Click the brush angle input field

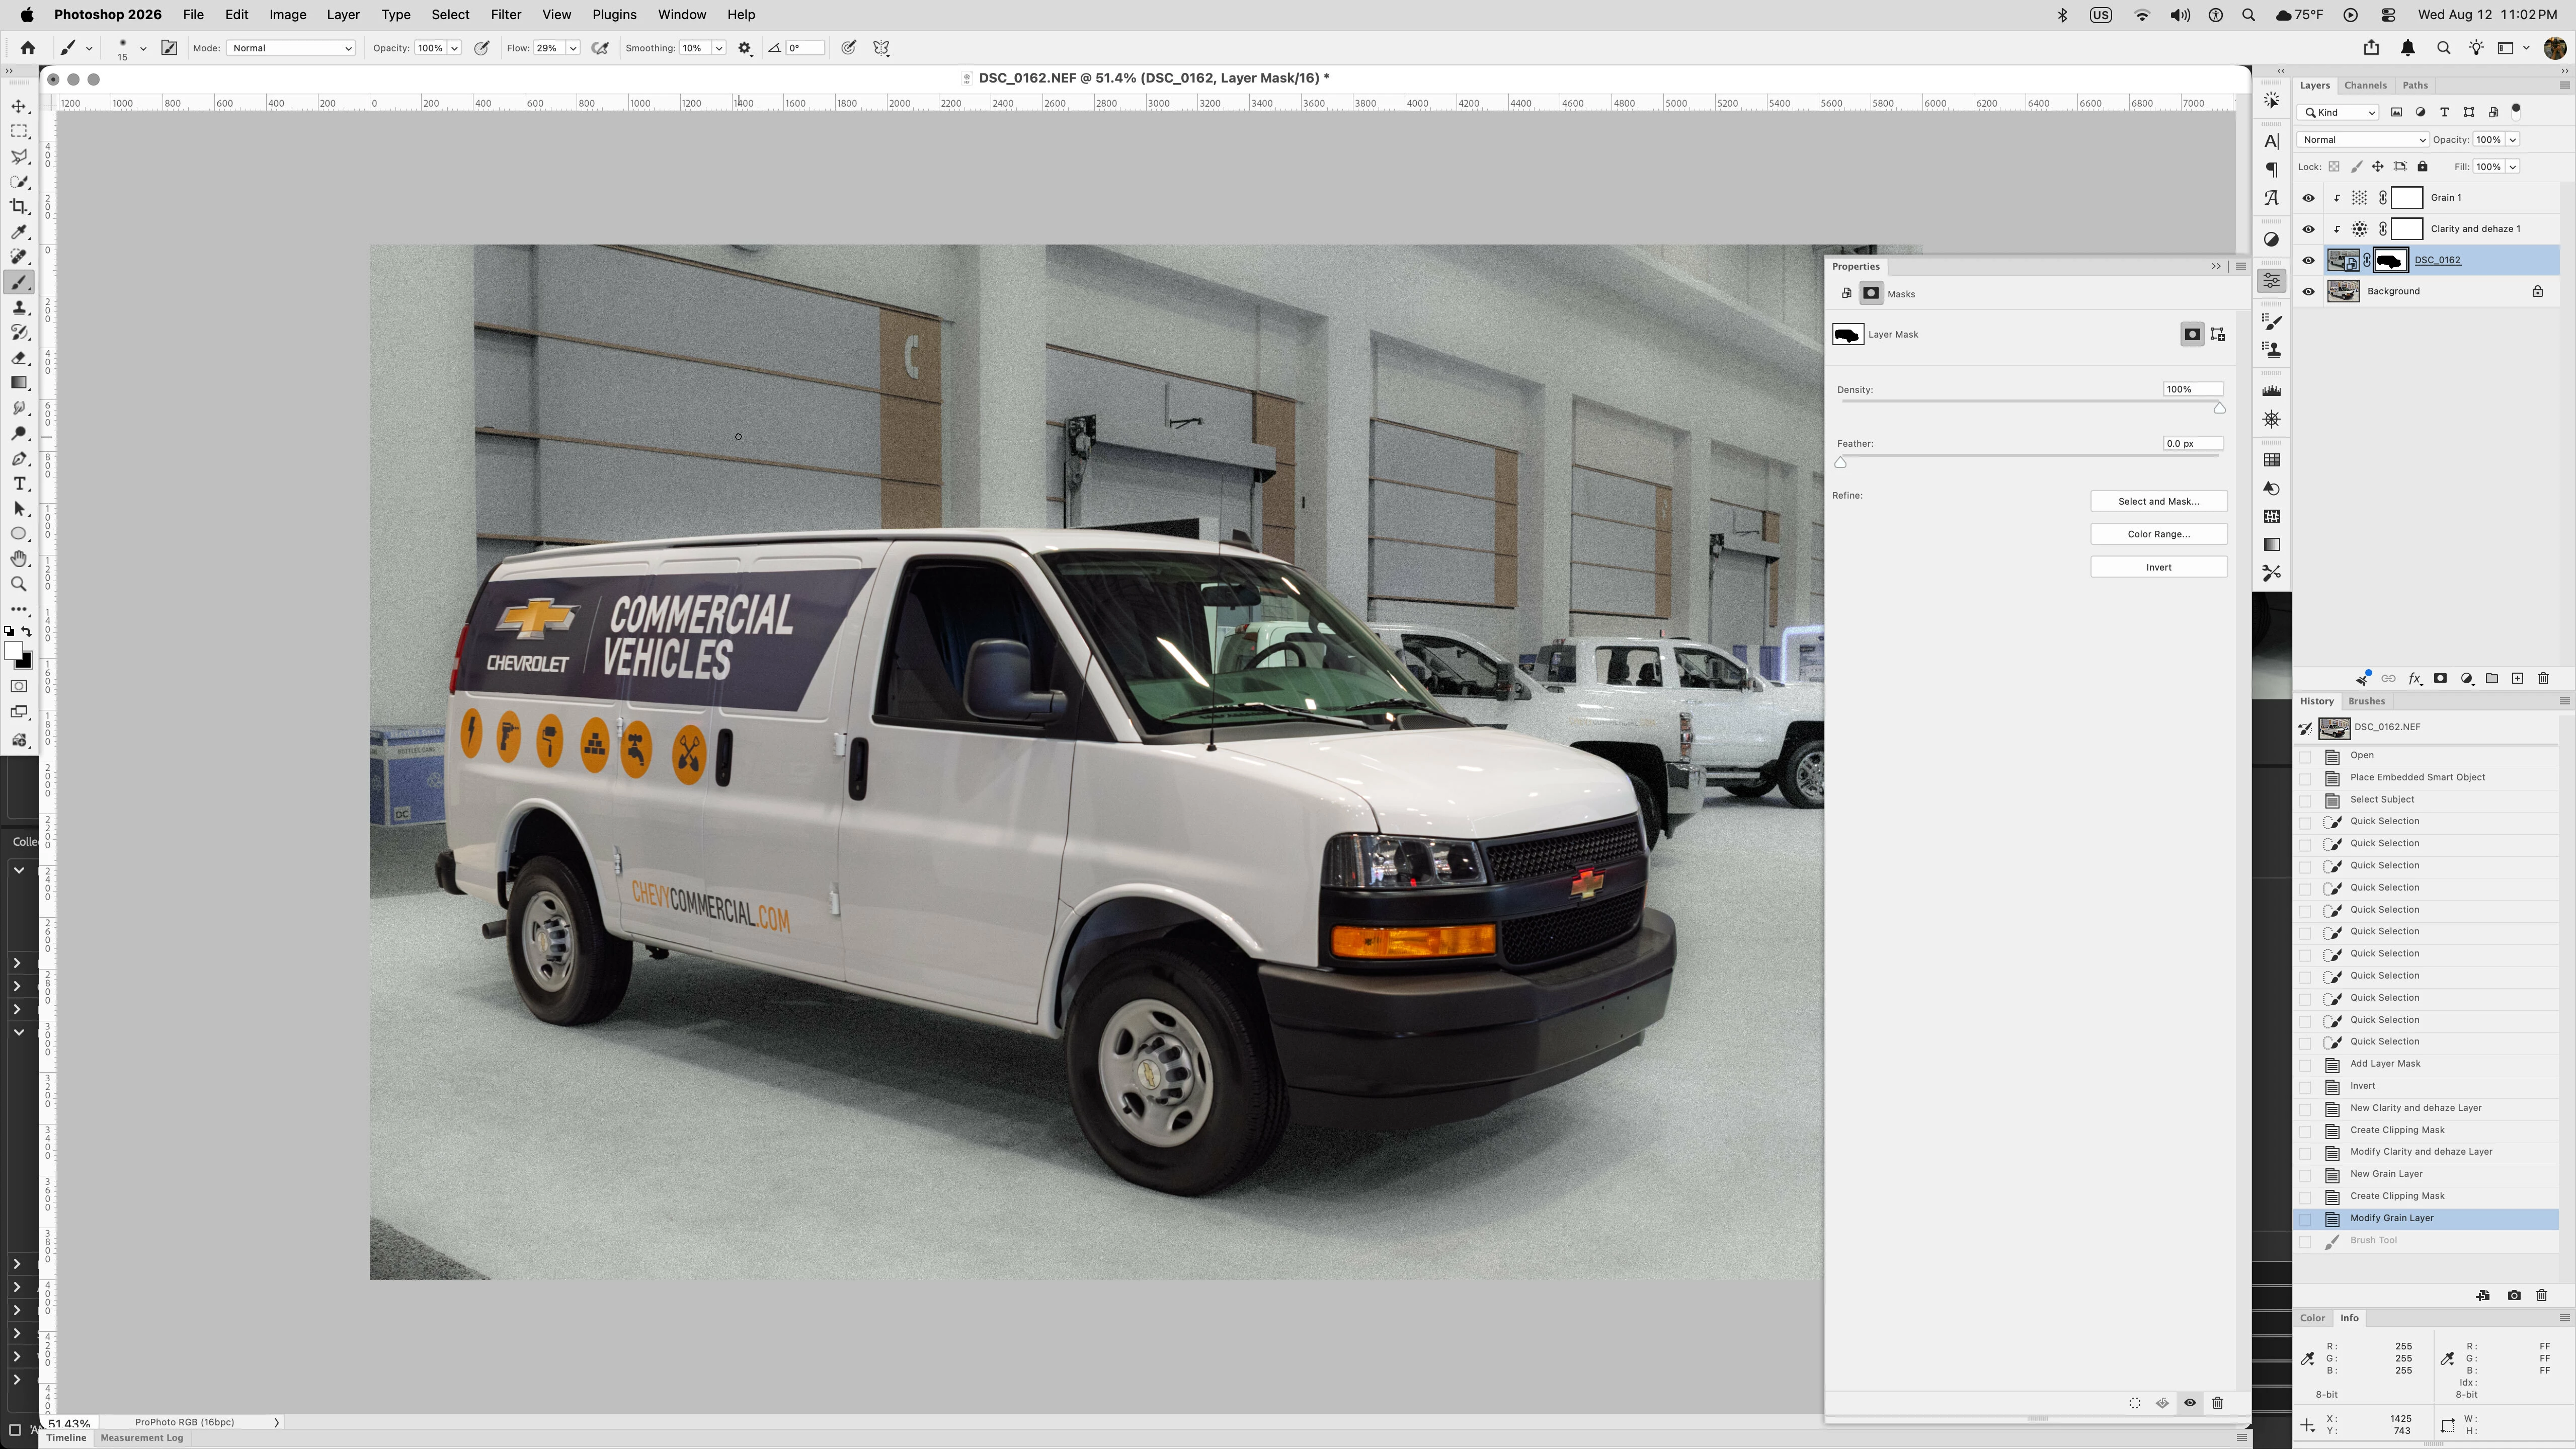(x=805, y=48)
